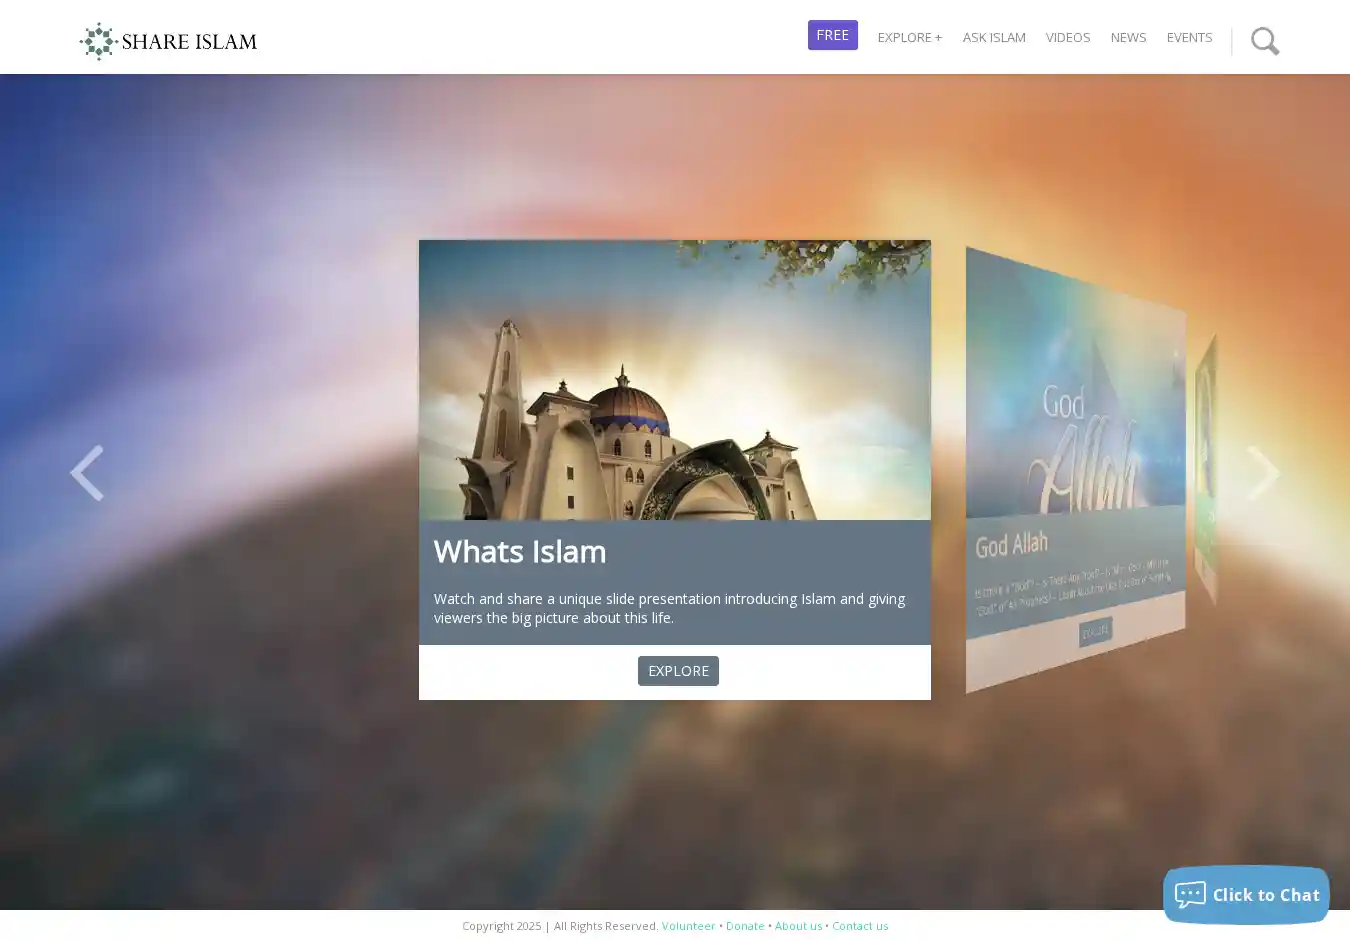1350x940 pixels.
Task: Click the Whats Islam heading
Action: pos(520,551)
